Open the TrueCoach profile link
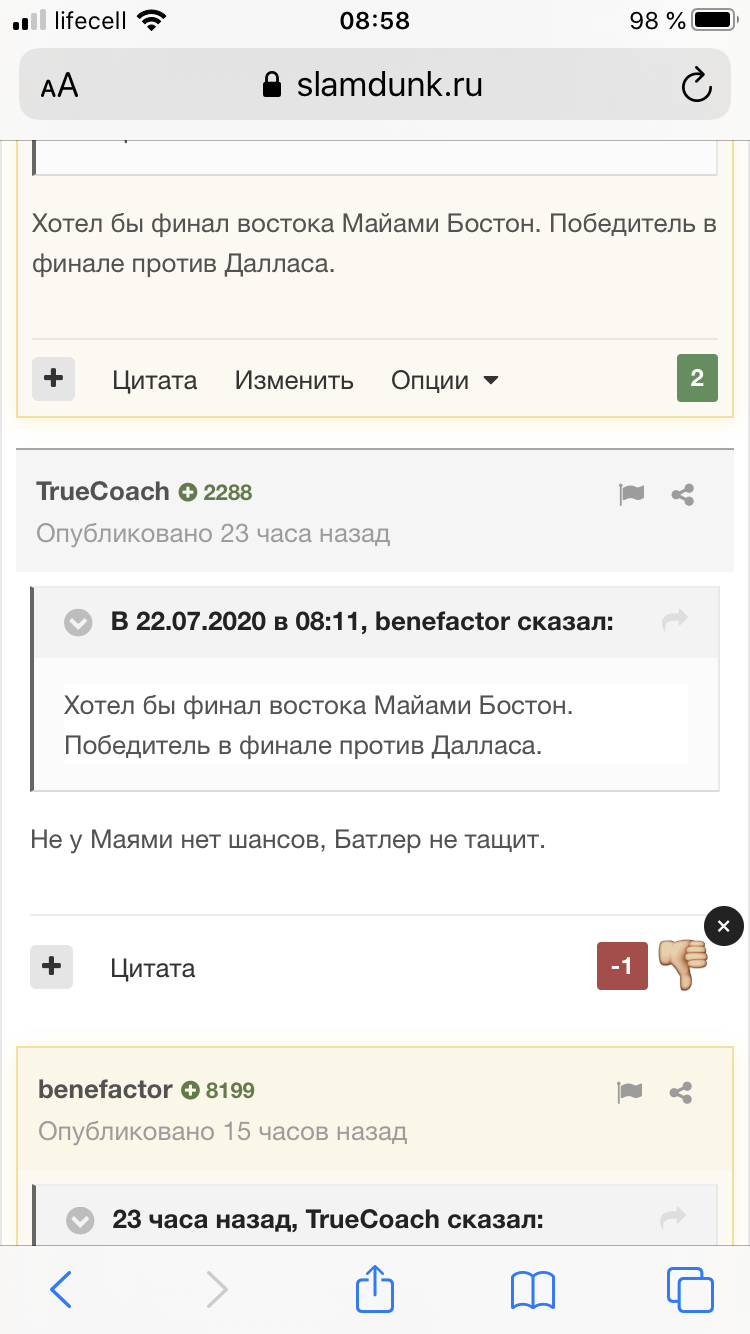Screen dimensions: 750x1334 tap(103, 491)
